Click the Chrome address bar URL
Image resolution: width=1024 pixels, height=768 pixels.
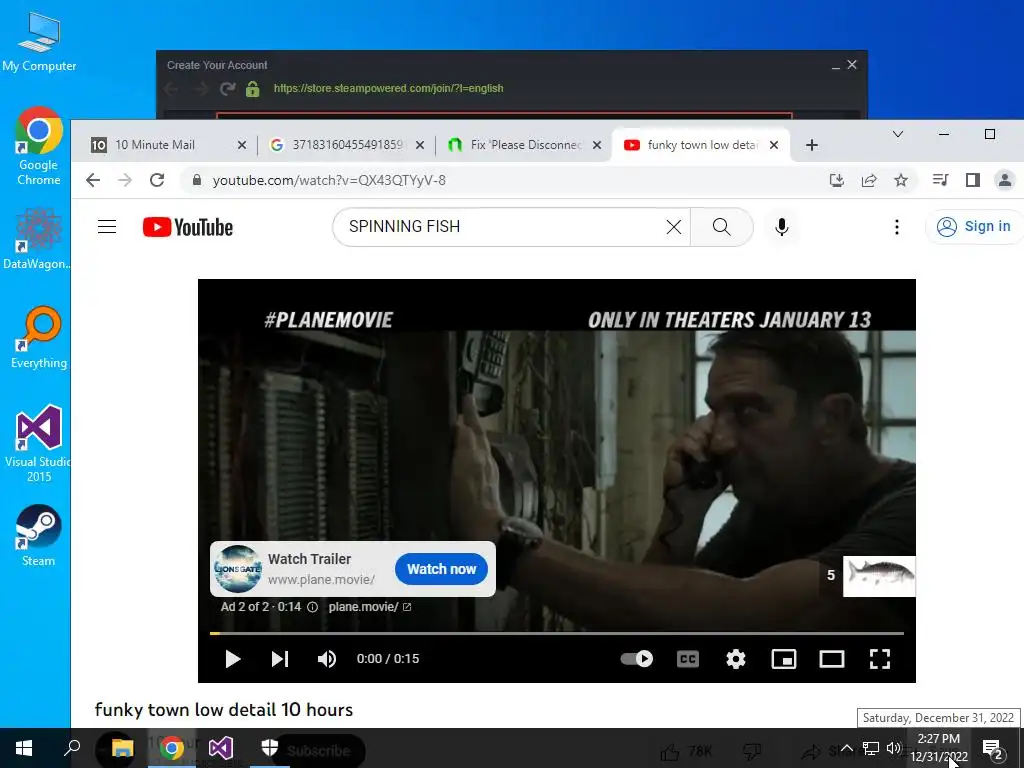[329, 180]
